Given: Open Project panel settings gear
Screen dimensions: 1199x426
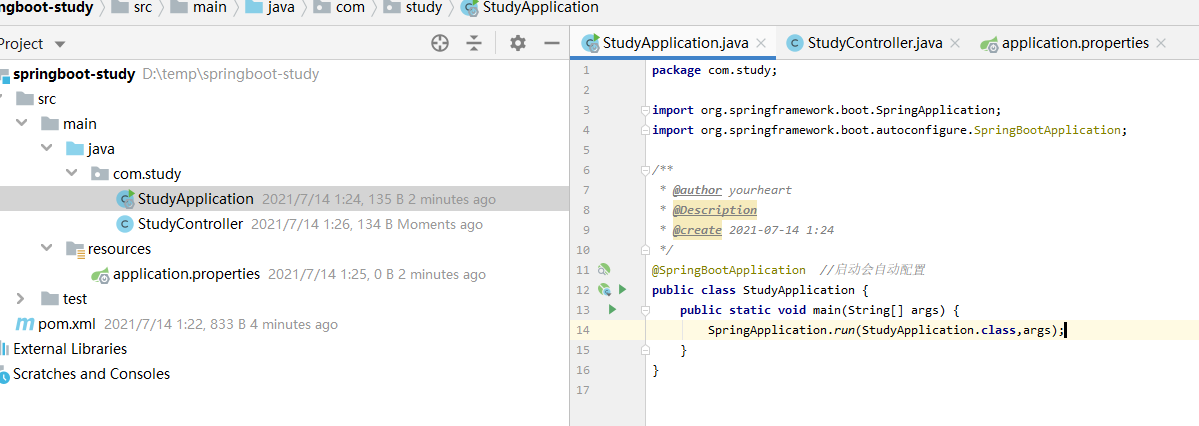Looking at the screenshot, I should (x=518, y=44).
